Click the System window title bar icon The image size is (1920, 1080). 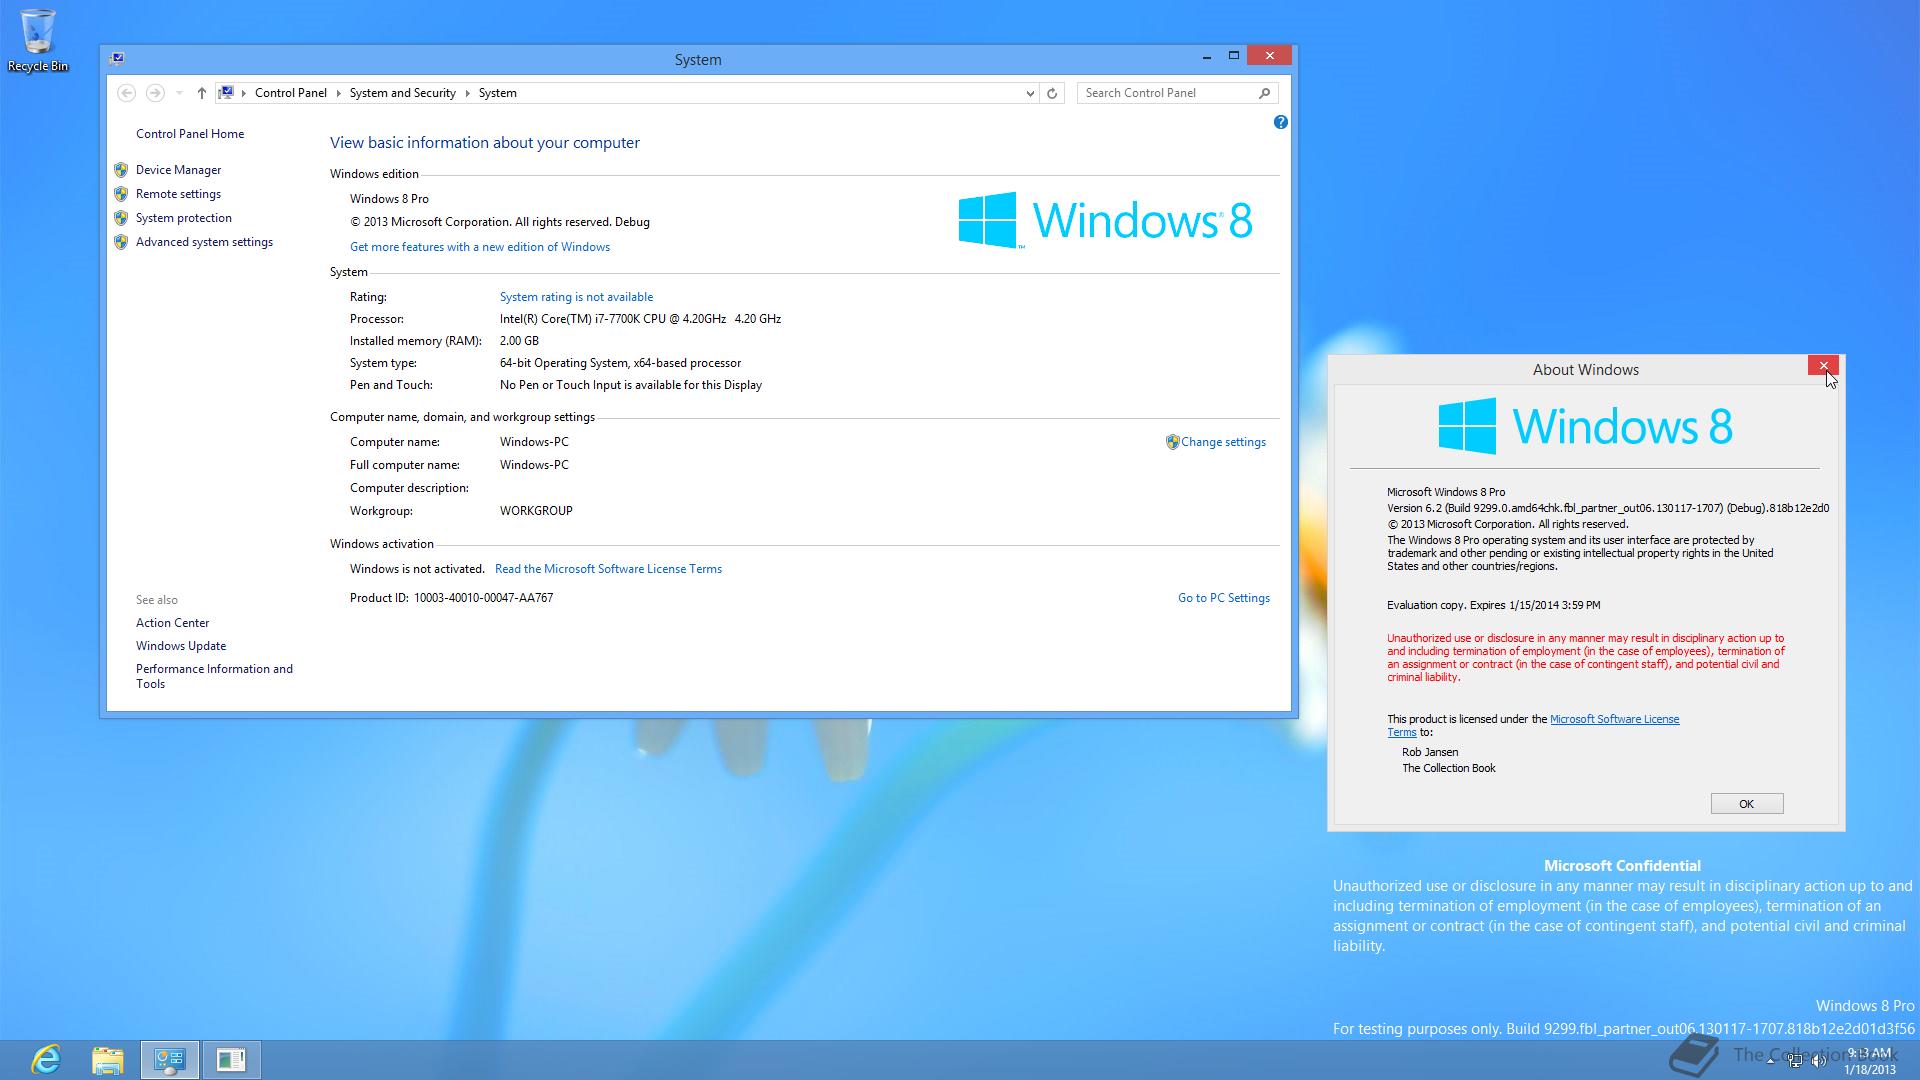[x=118, y=58]
